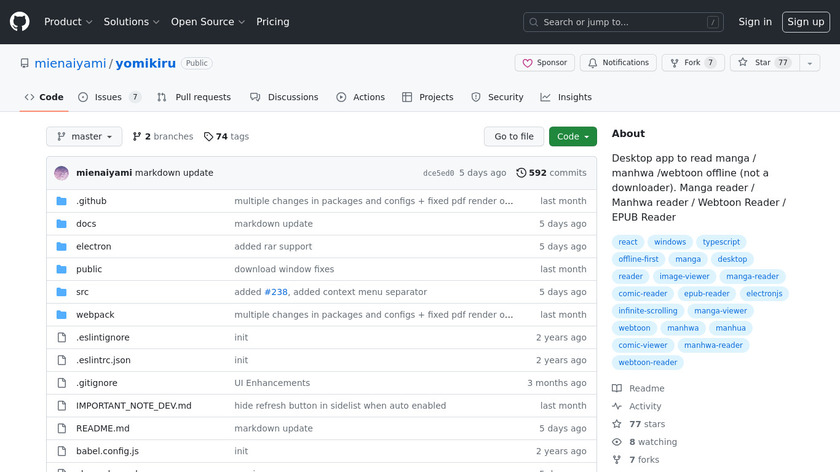The image size is (840, 472).
Task: Select the epub-reader topic tag
Action: tap(707, 294)
